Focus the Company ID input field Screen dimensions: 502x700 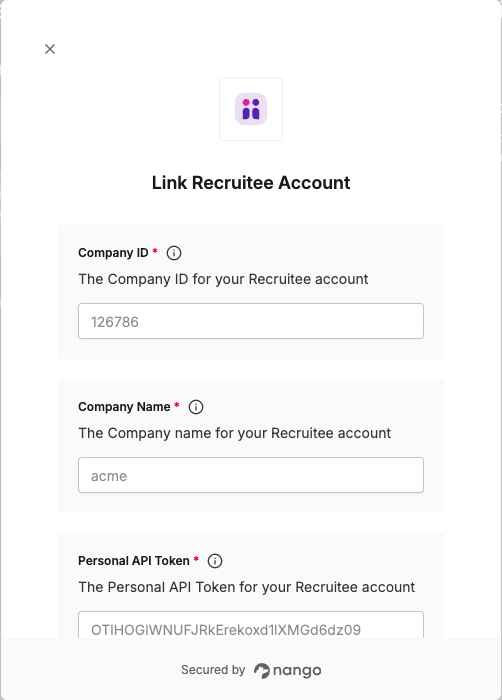(251, 321)
